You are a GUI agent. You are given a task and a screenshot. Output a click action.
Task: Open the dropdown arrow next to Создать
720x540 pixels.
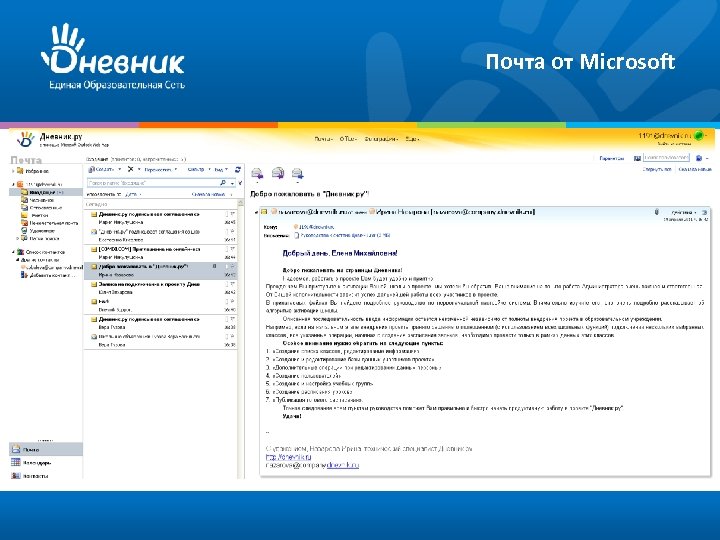coord(120,169)
